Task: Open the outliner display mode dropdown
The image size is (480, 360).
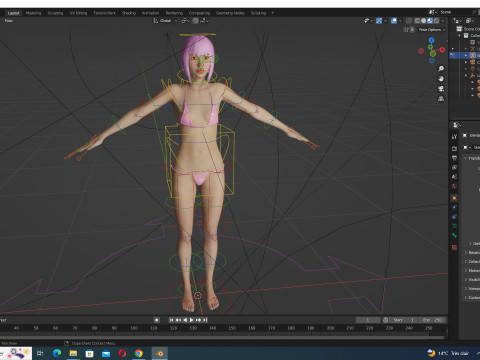Action: 458,21
